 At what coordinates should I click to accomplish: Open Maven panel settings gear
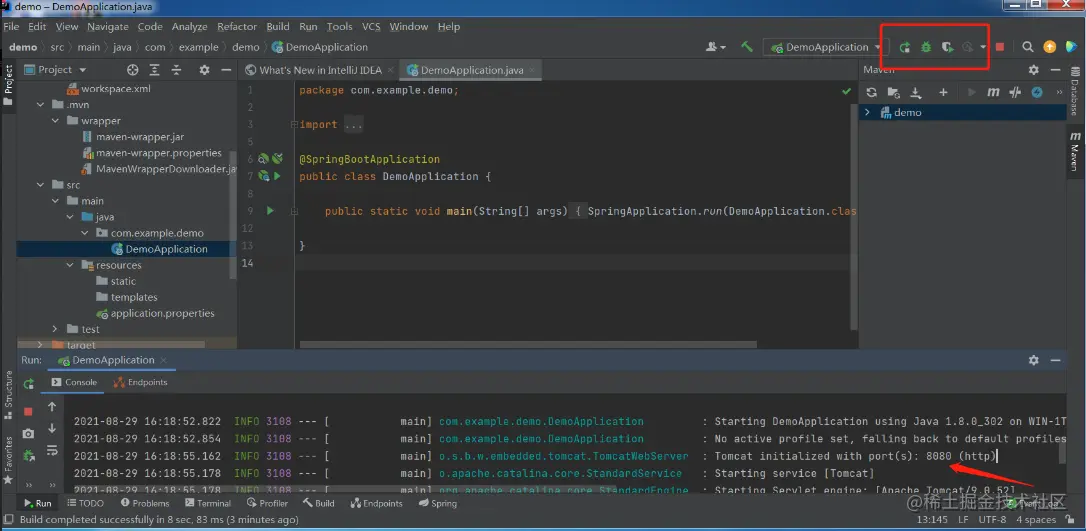click(1033, 70)
